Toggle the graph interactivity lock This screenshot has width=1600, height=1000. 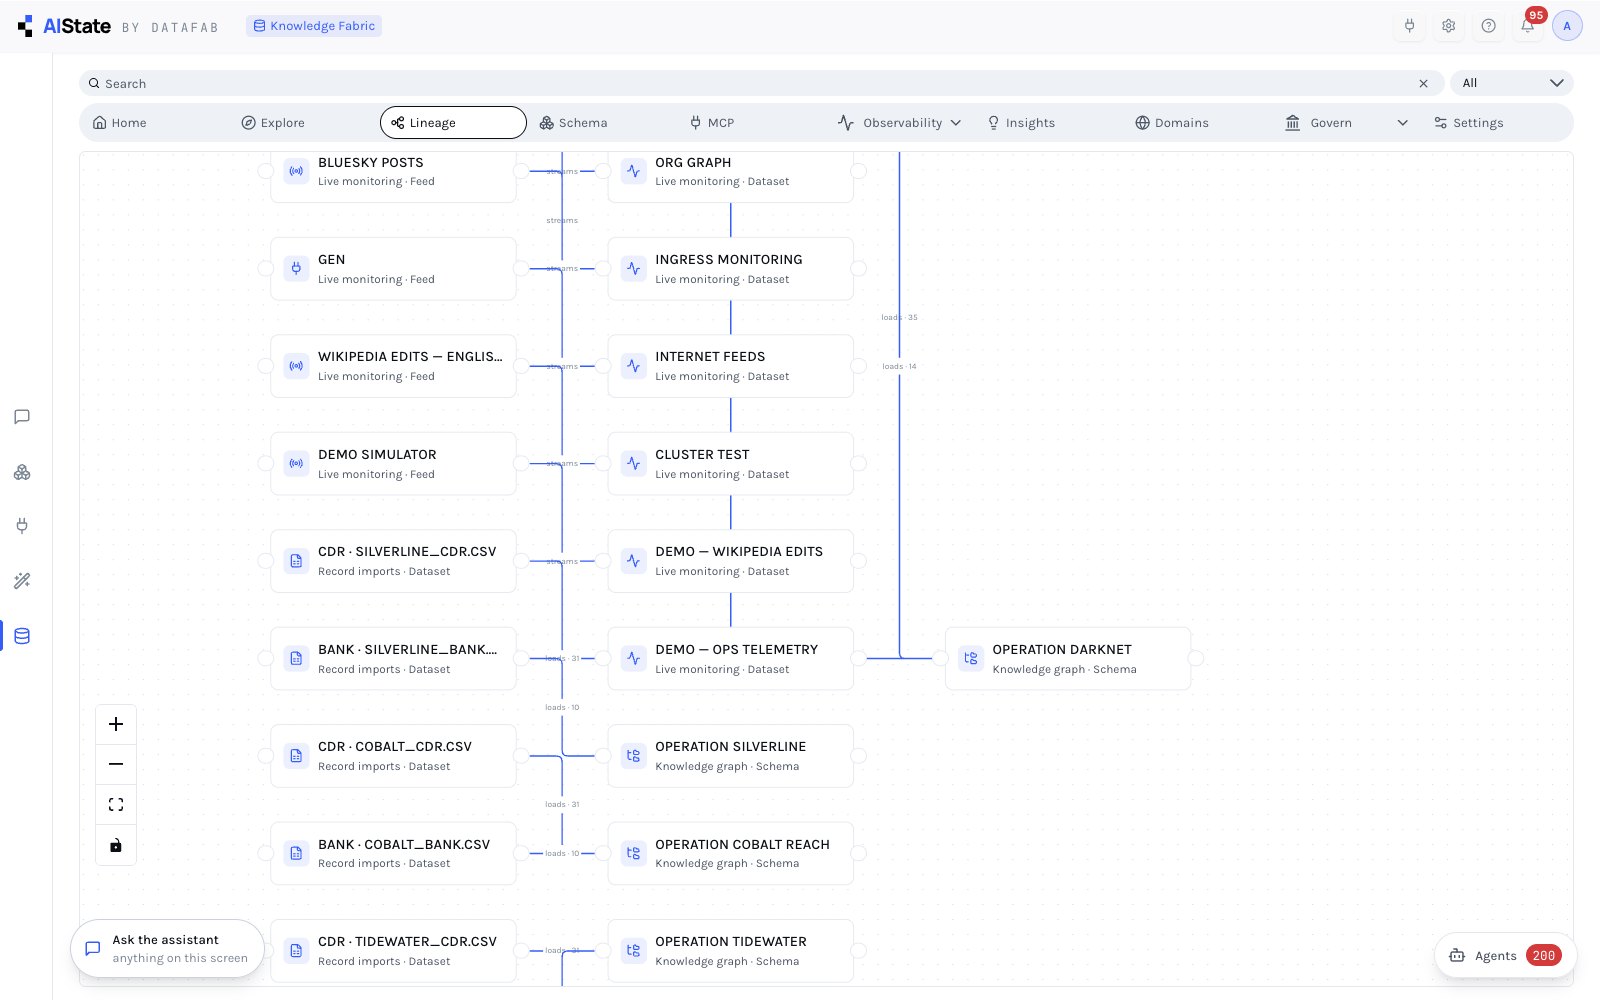[x=116, y=845]
